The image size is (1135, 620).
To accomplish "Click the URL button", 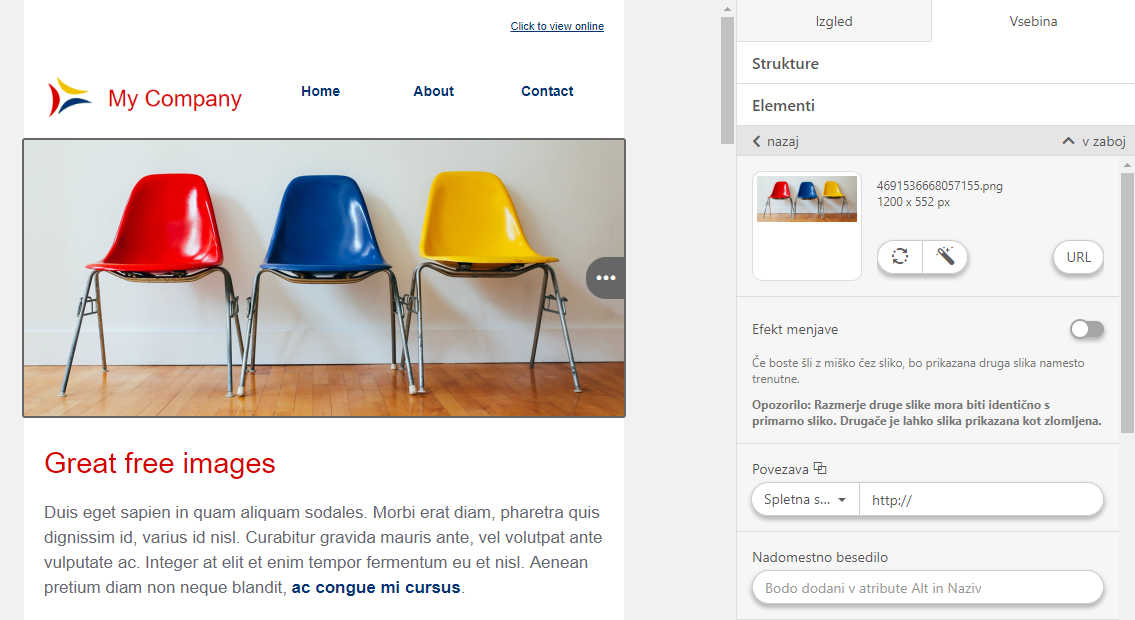I will tap(1079, 257).
